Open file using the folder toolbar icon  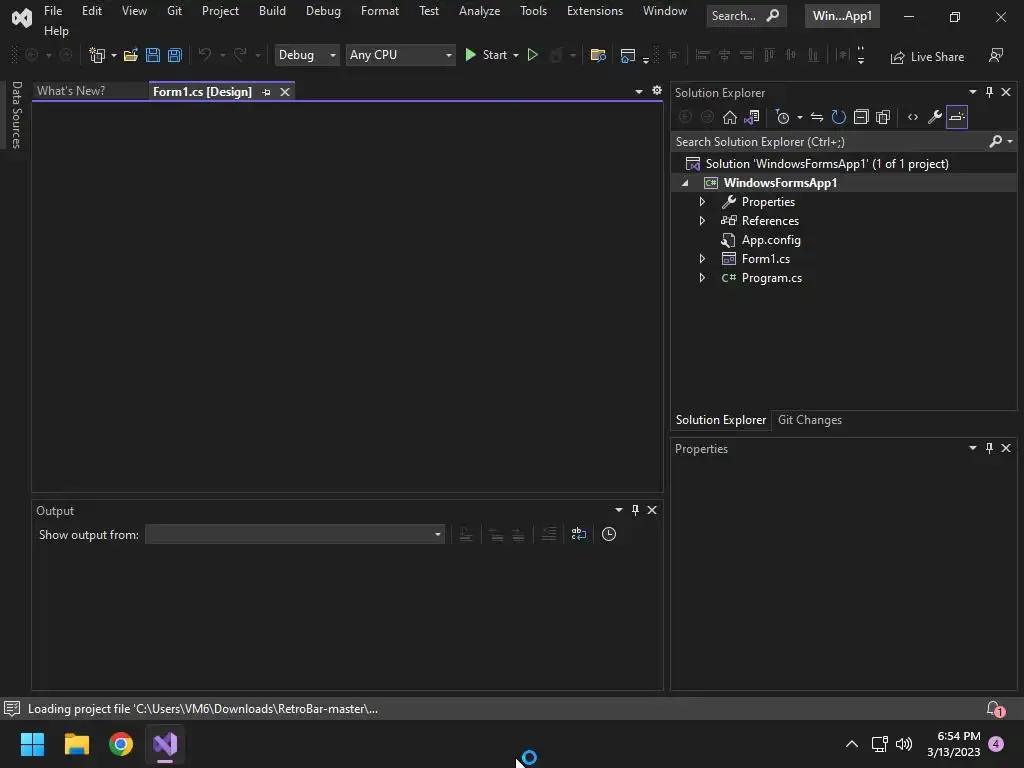click(131, 56)
